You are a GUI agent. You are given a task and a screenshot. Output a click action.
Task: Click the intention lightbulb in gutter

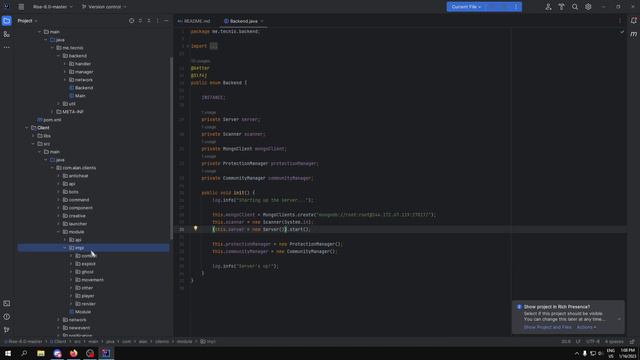tap(196, 229)
